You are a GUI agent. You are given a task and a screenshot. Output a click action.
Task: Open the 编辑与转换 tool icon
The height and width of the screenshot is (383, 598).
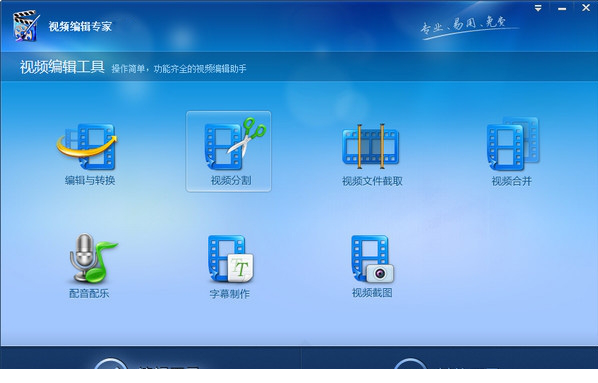(87, 146)
